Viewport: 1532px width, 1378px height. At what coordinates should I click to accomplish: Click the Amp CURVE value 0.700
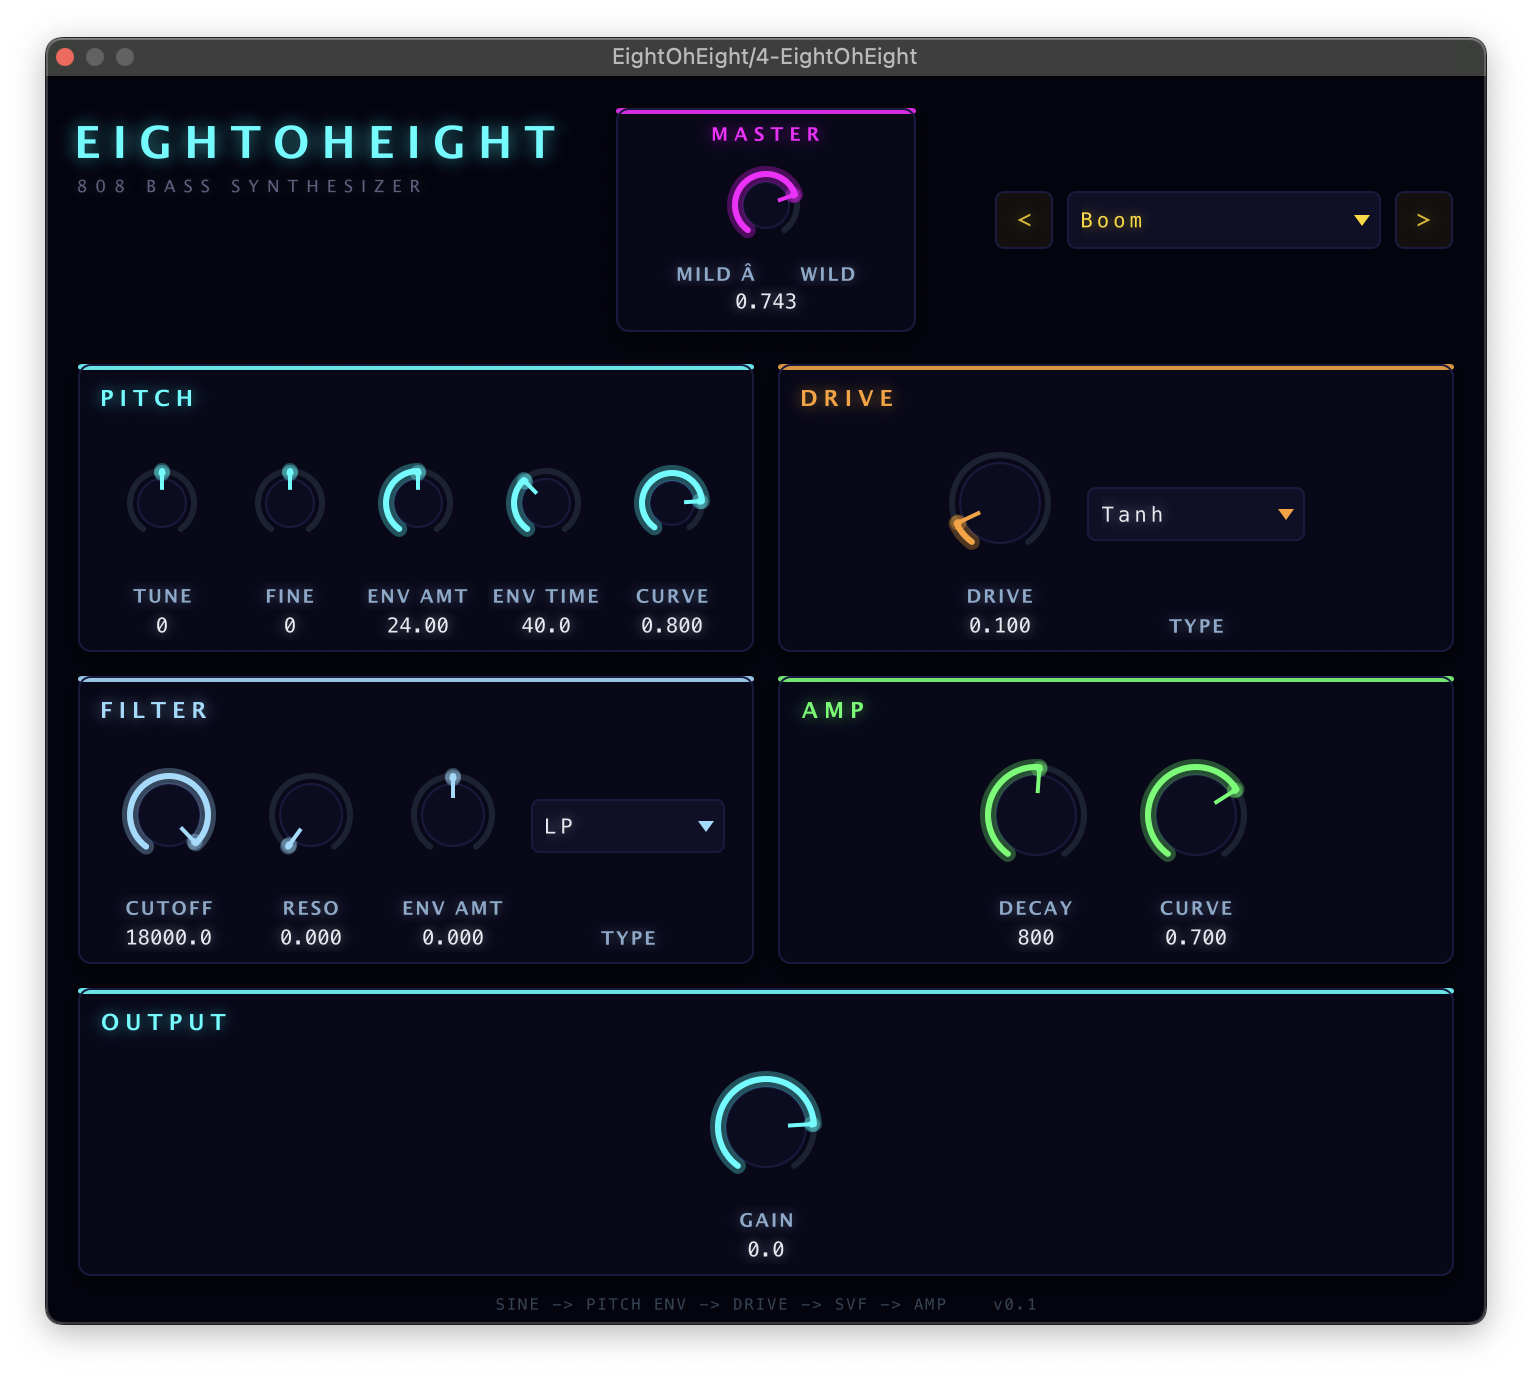[x=1196, y=937]
